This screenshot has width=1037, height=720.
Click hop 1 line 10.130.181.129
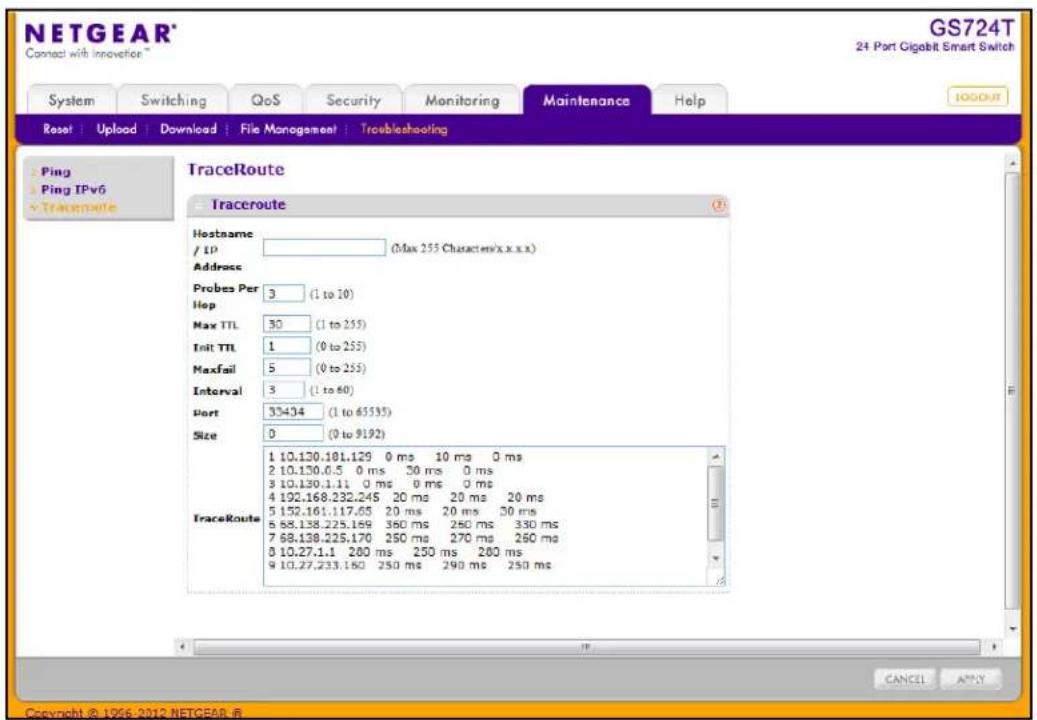395,457
